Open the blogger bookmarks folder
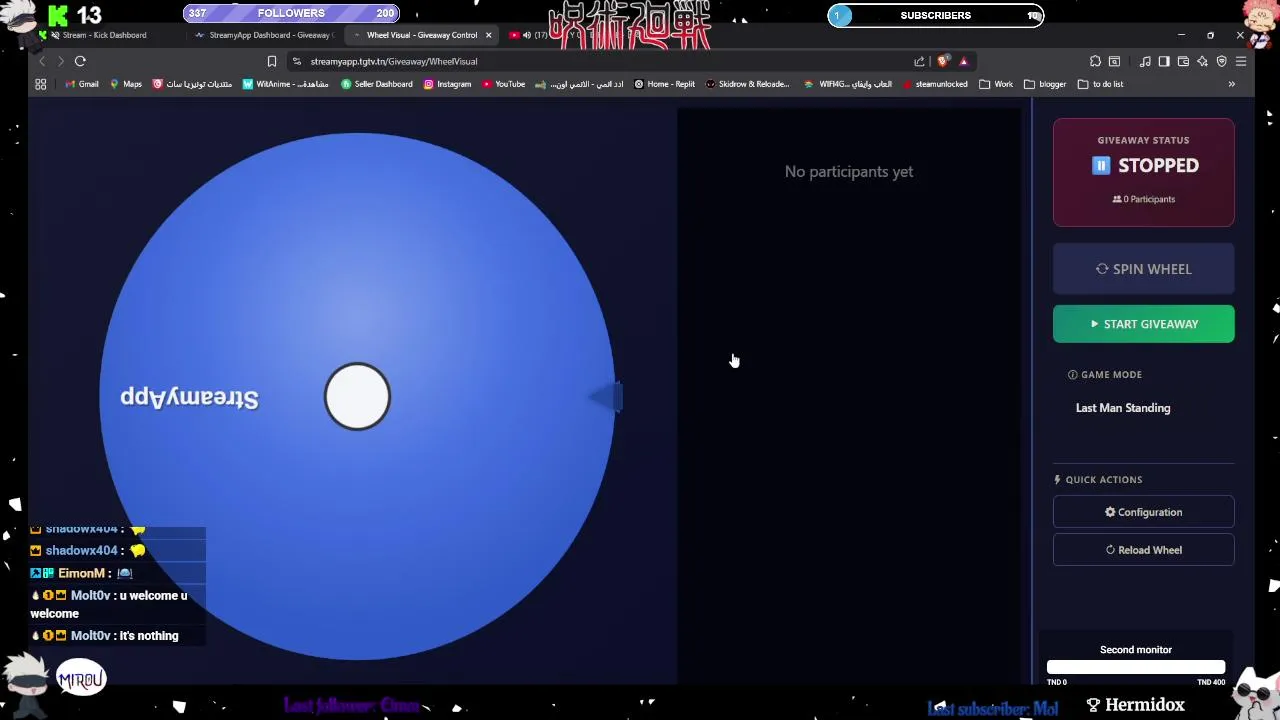Viewport: 1280px width, 720px height. (x=1045, y=84)
